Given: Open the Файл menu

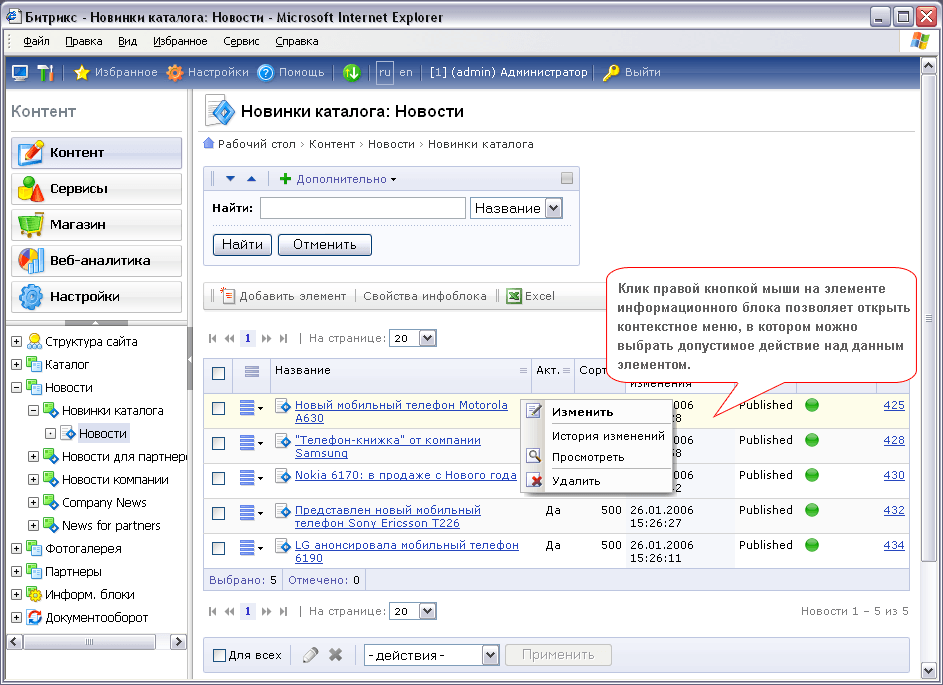Looking at the screenshot, I should point(36,41).
